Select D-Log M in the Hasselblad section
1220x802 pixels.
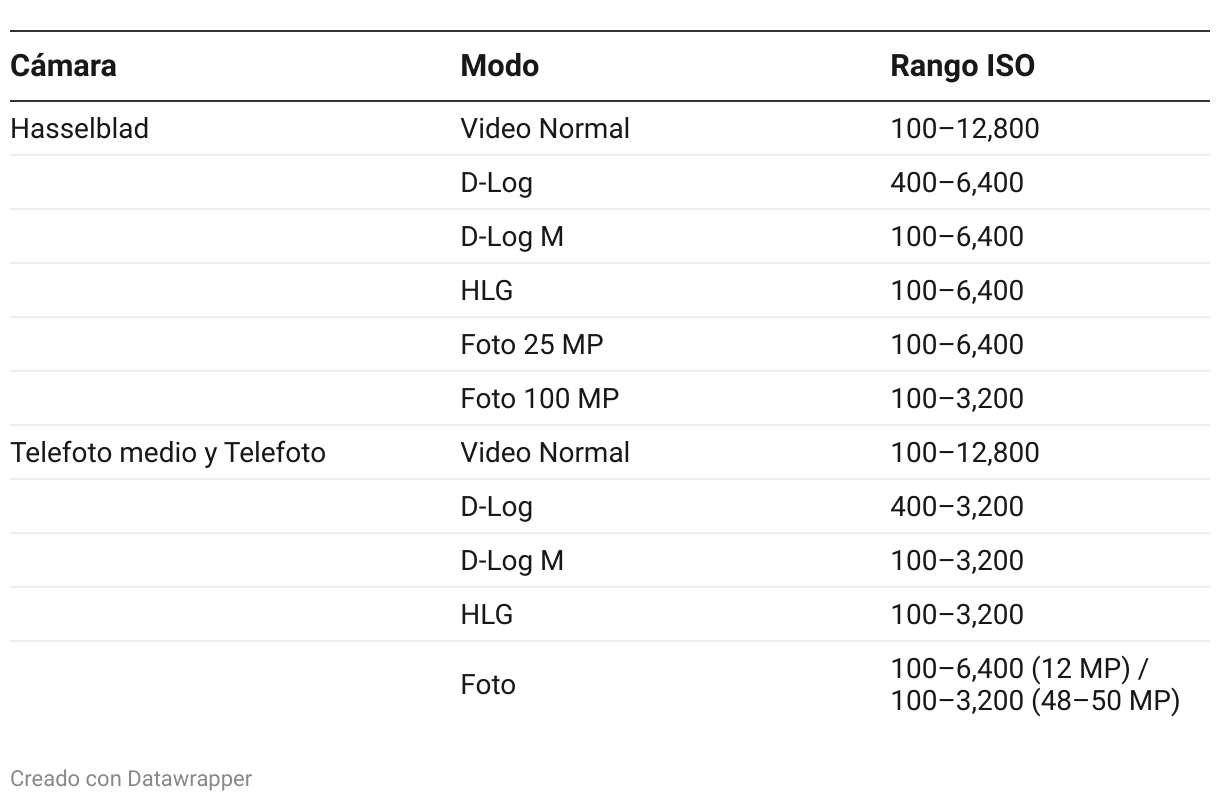coord(512,237)
